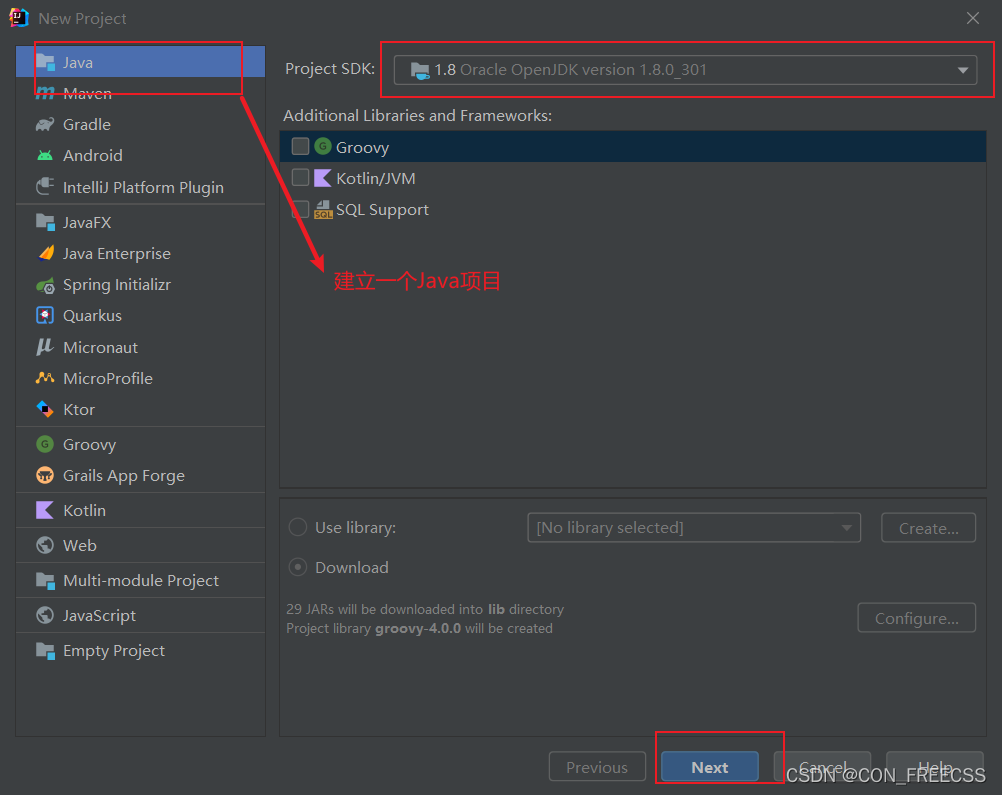The width and height of the screenshot is (1002, 795).
Task: Close the New Project dialog
Action: pos(973,19)
